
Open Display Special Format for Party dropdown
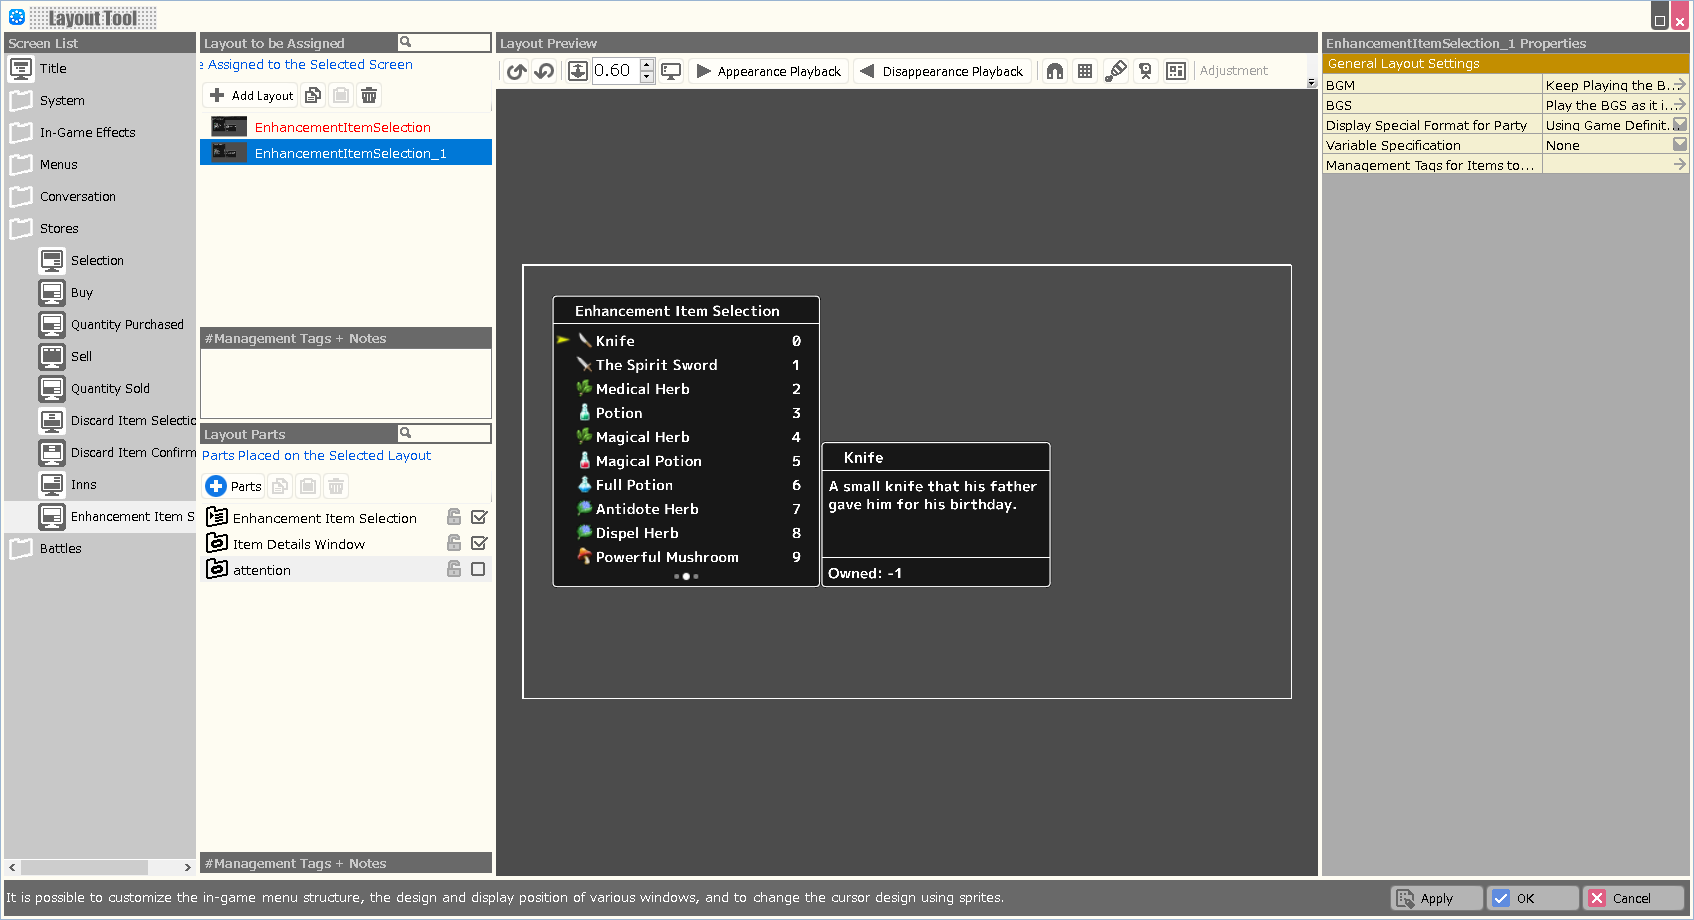click(x=1679, y=125)
